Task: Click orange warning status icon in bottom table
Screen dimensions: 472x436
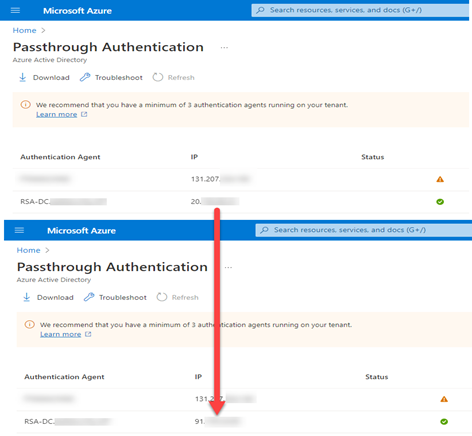Action: [x=444, y=399]
